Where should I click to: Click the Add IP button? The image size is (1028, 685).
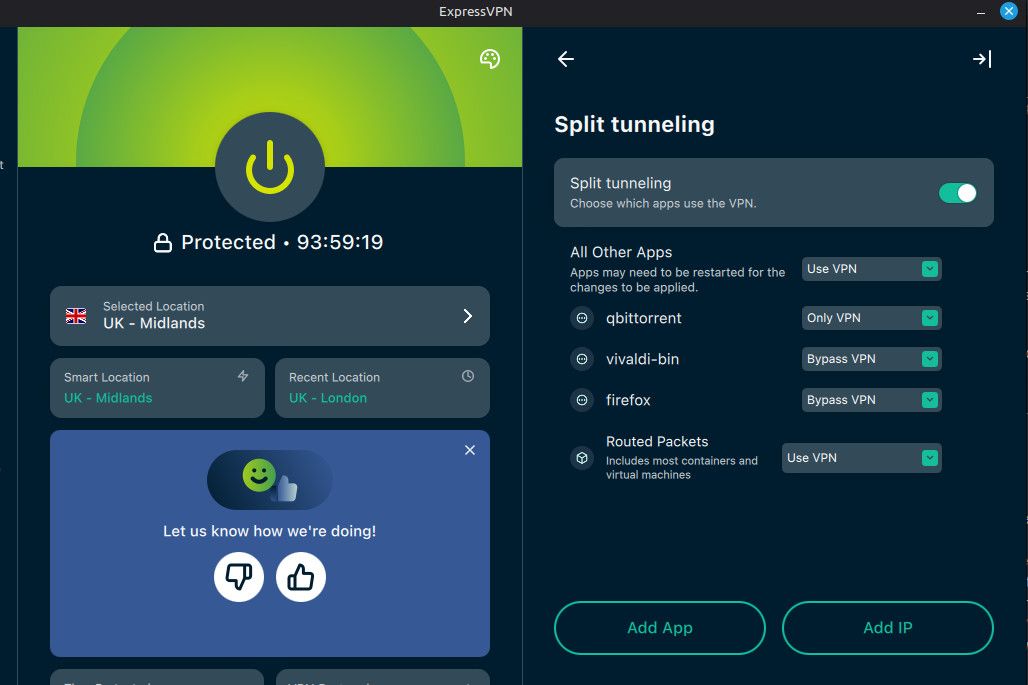coord(888,627)
